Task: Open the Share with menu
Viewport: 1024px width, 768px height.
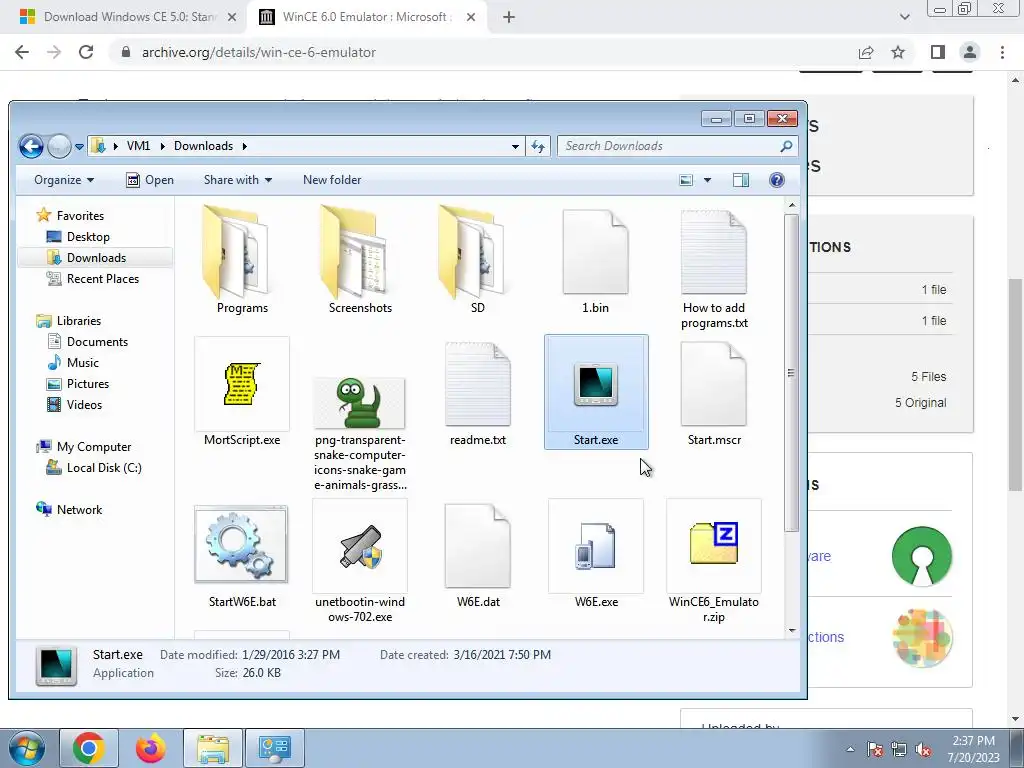Action: 238,180
